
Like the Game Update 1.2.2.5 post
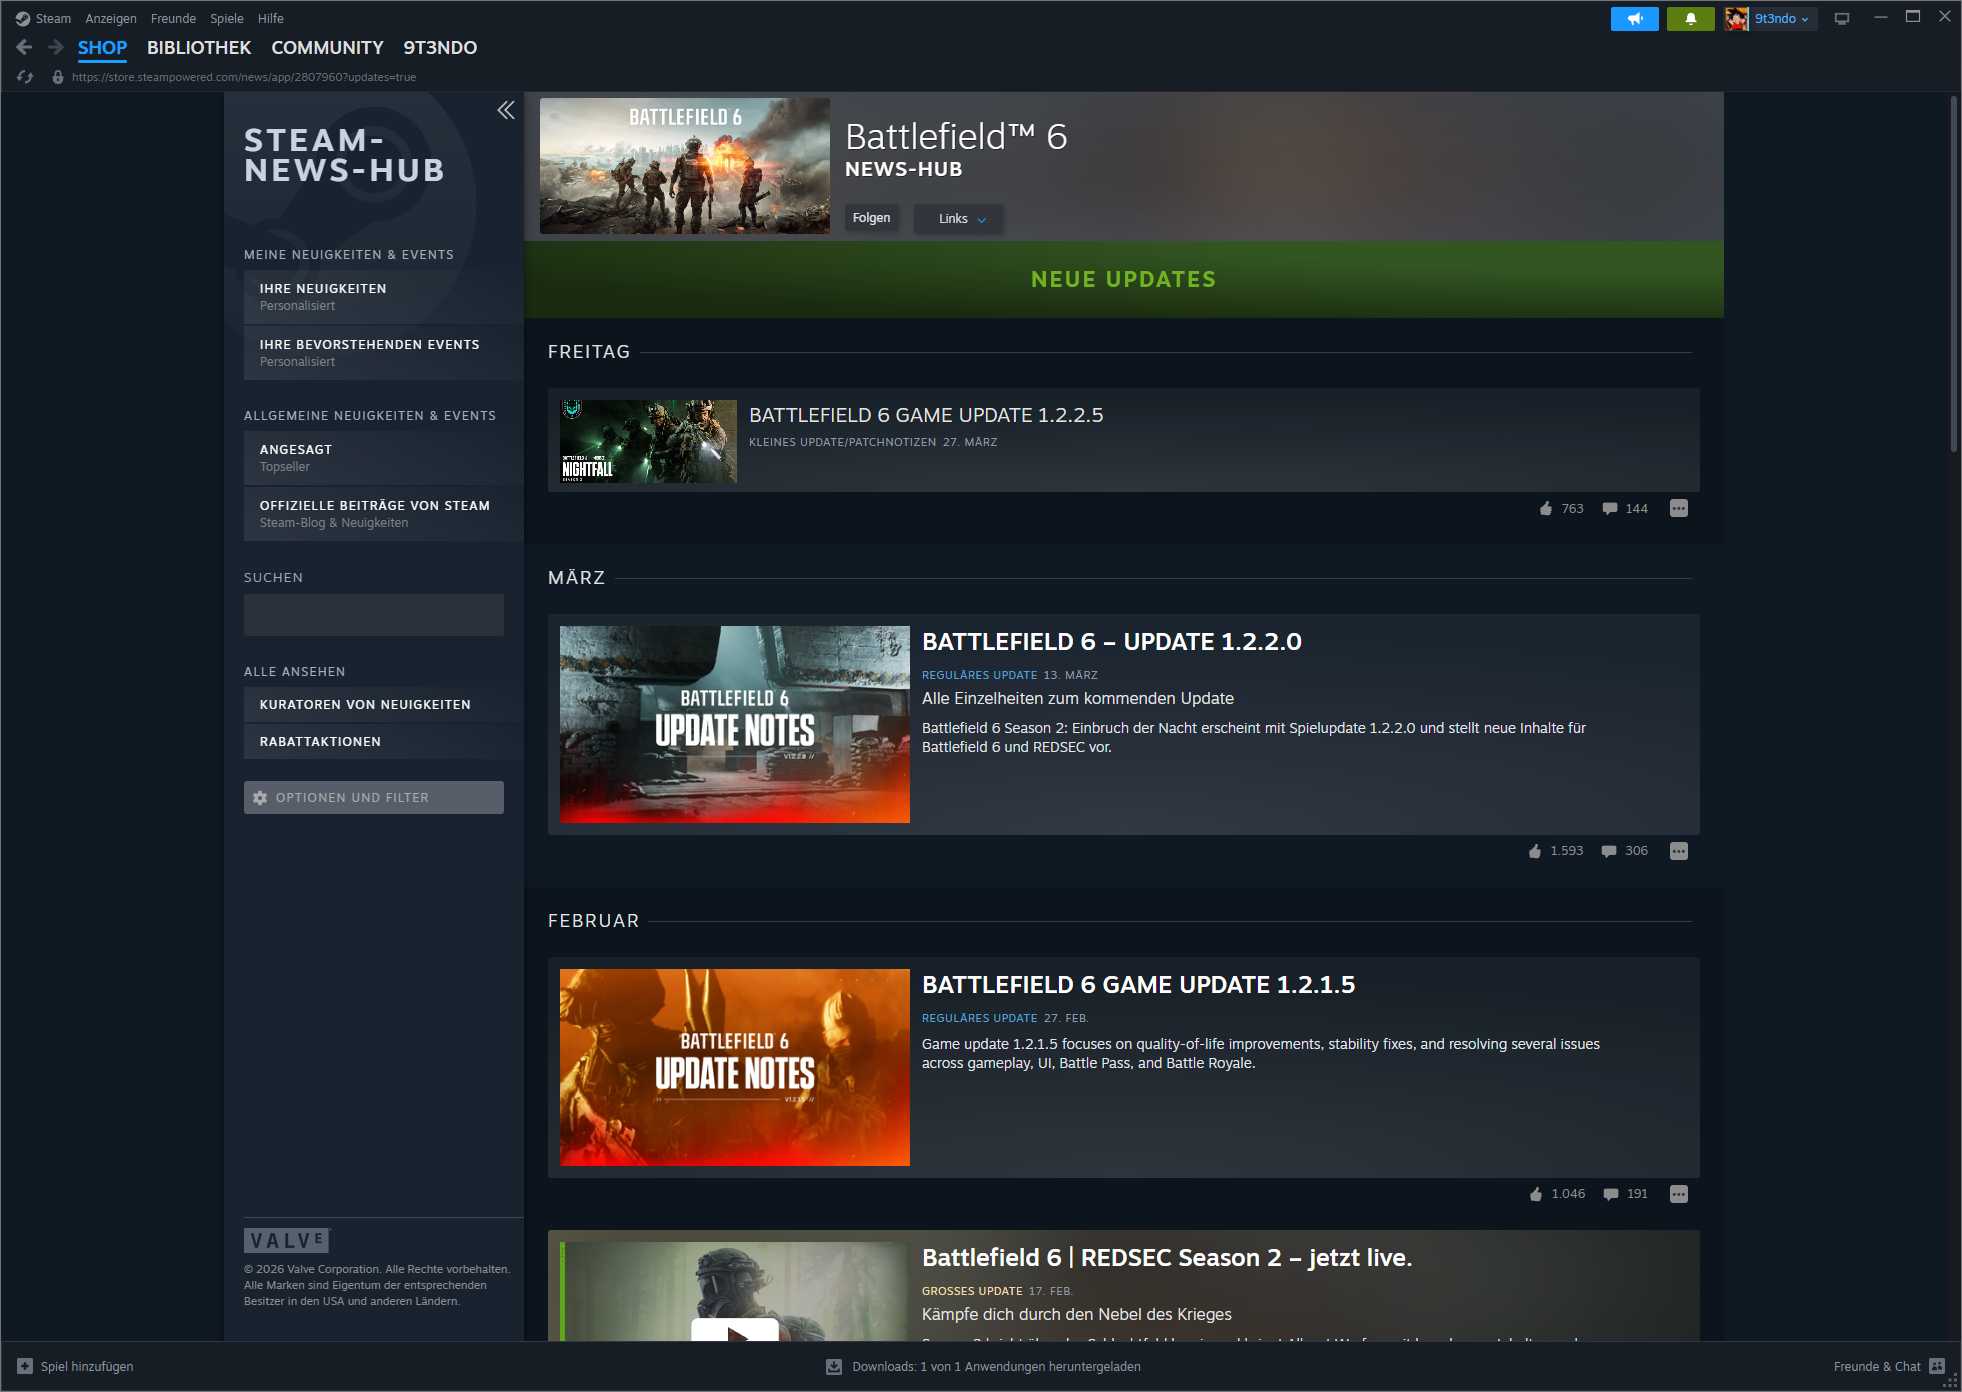coord(1546,508)
